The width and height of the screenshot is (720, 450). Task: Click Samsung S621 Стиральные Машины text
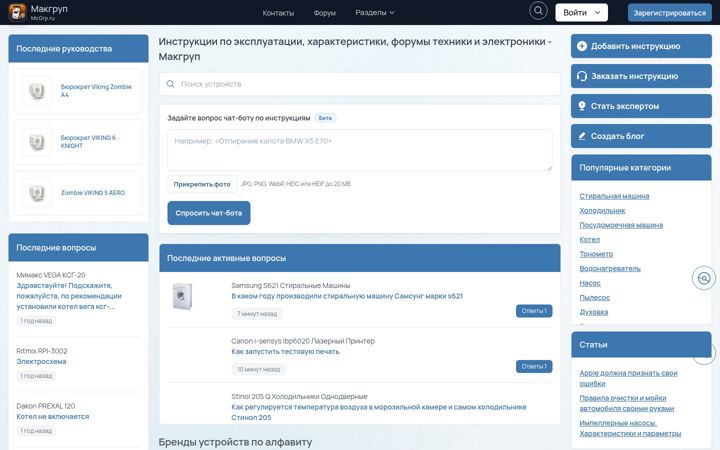click(x=291, y=286)
